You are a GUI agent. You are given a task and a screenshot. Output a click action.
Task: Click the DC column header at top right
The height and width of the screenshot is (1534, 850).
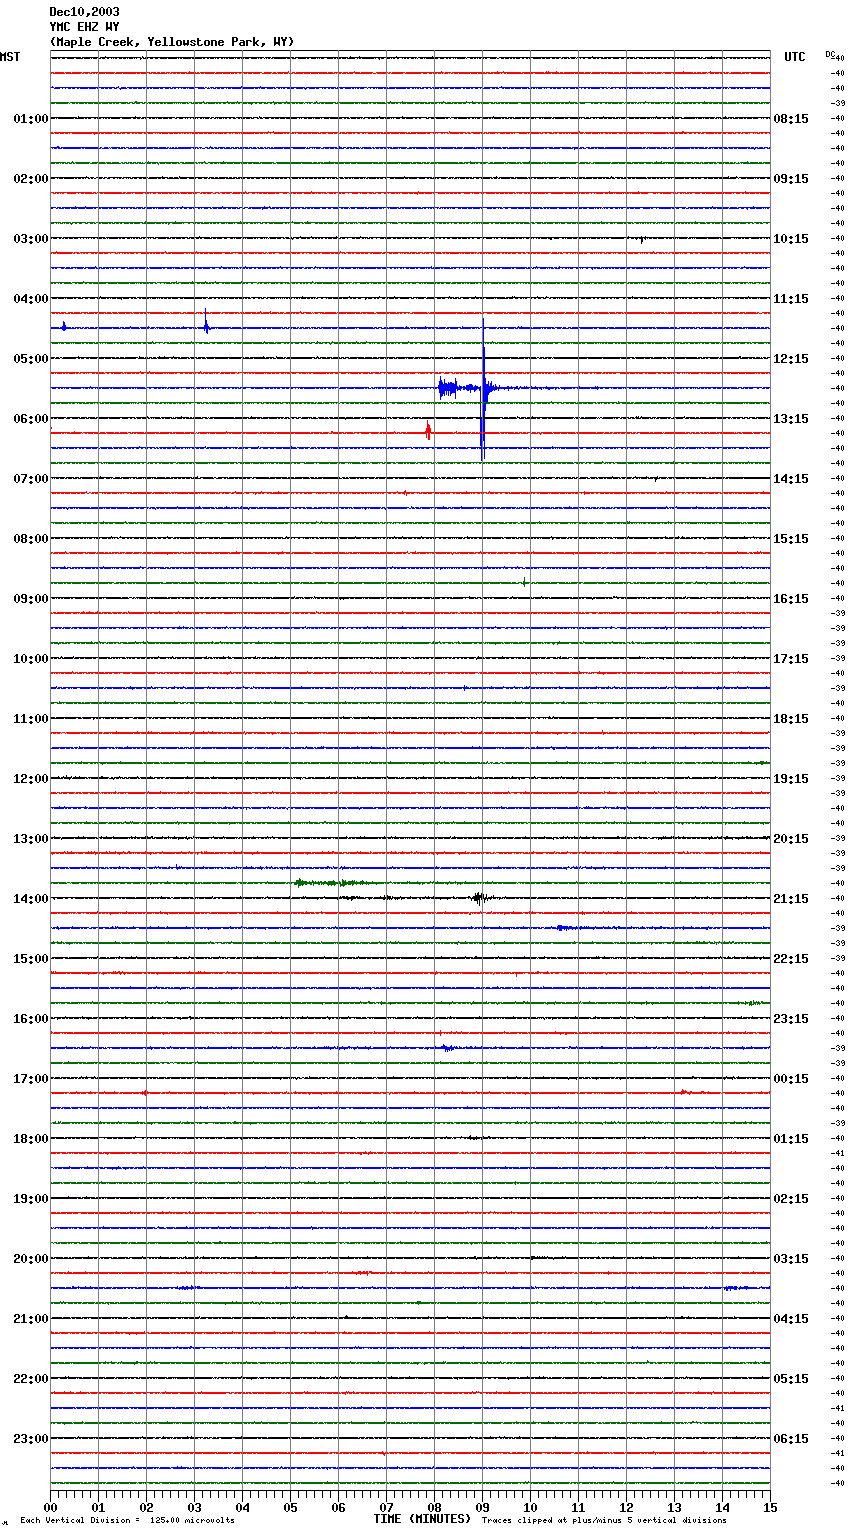(831, 54)
